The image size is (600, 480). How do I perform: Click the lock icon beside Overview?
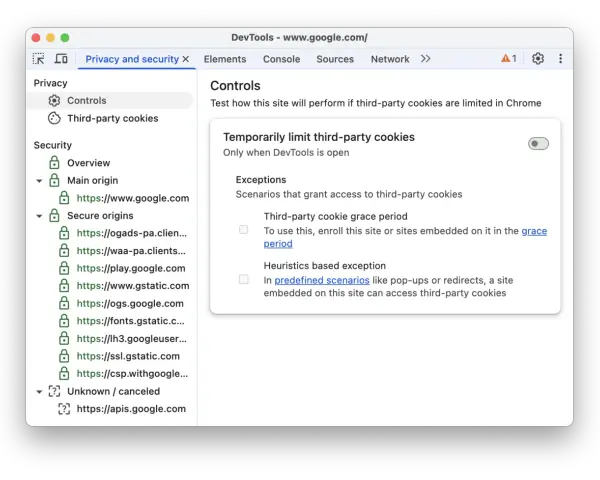(x=54, y=163)
